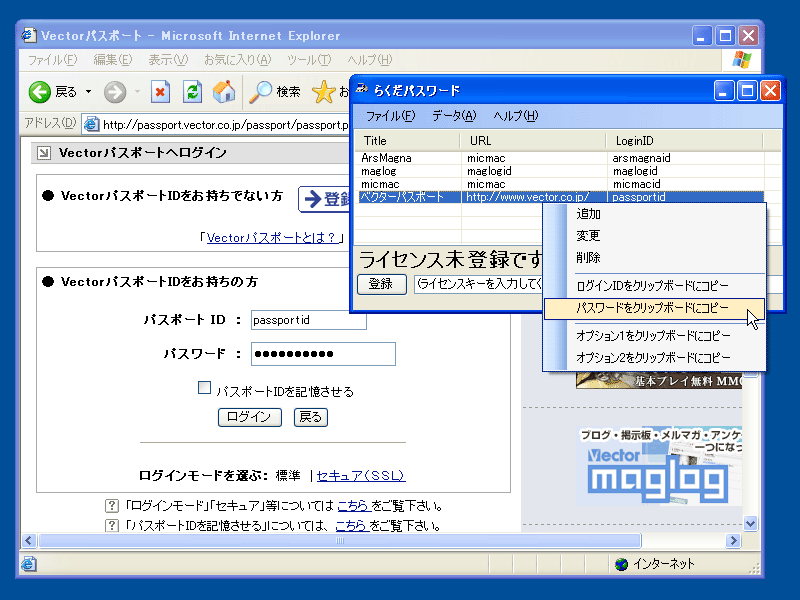Click the IE Stop loading icon
Screen dimensions: 800x600
(x=160, y=92)
